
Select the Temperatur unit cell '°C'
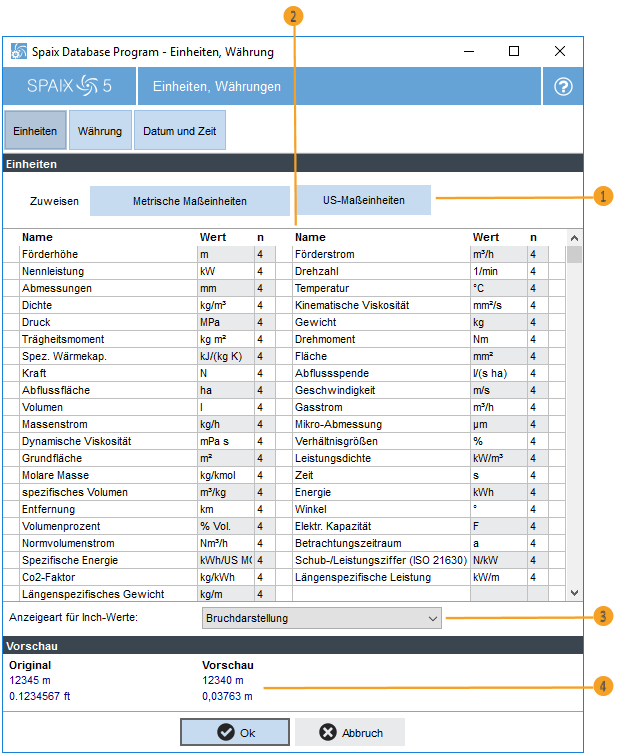pos(499,288)
